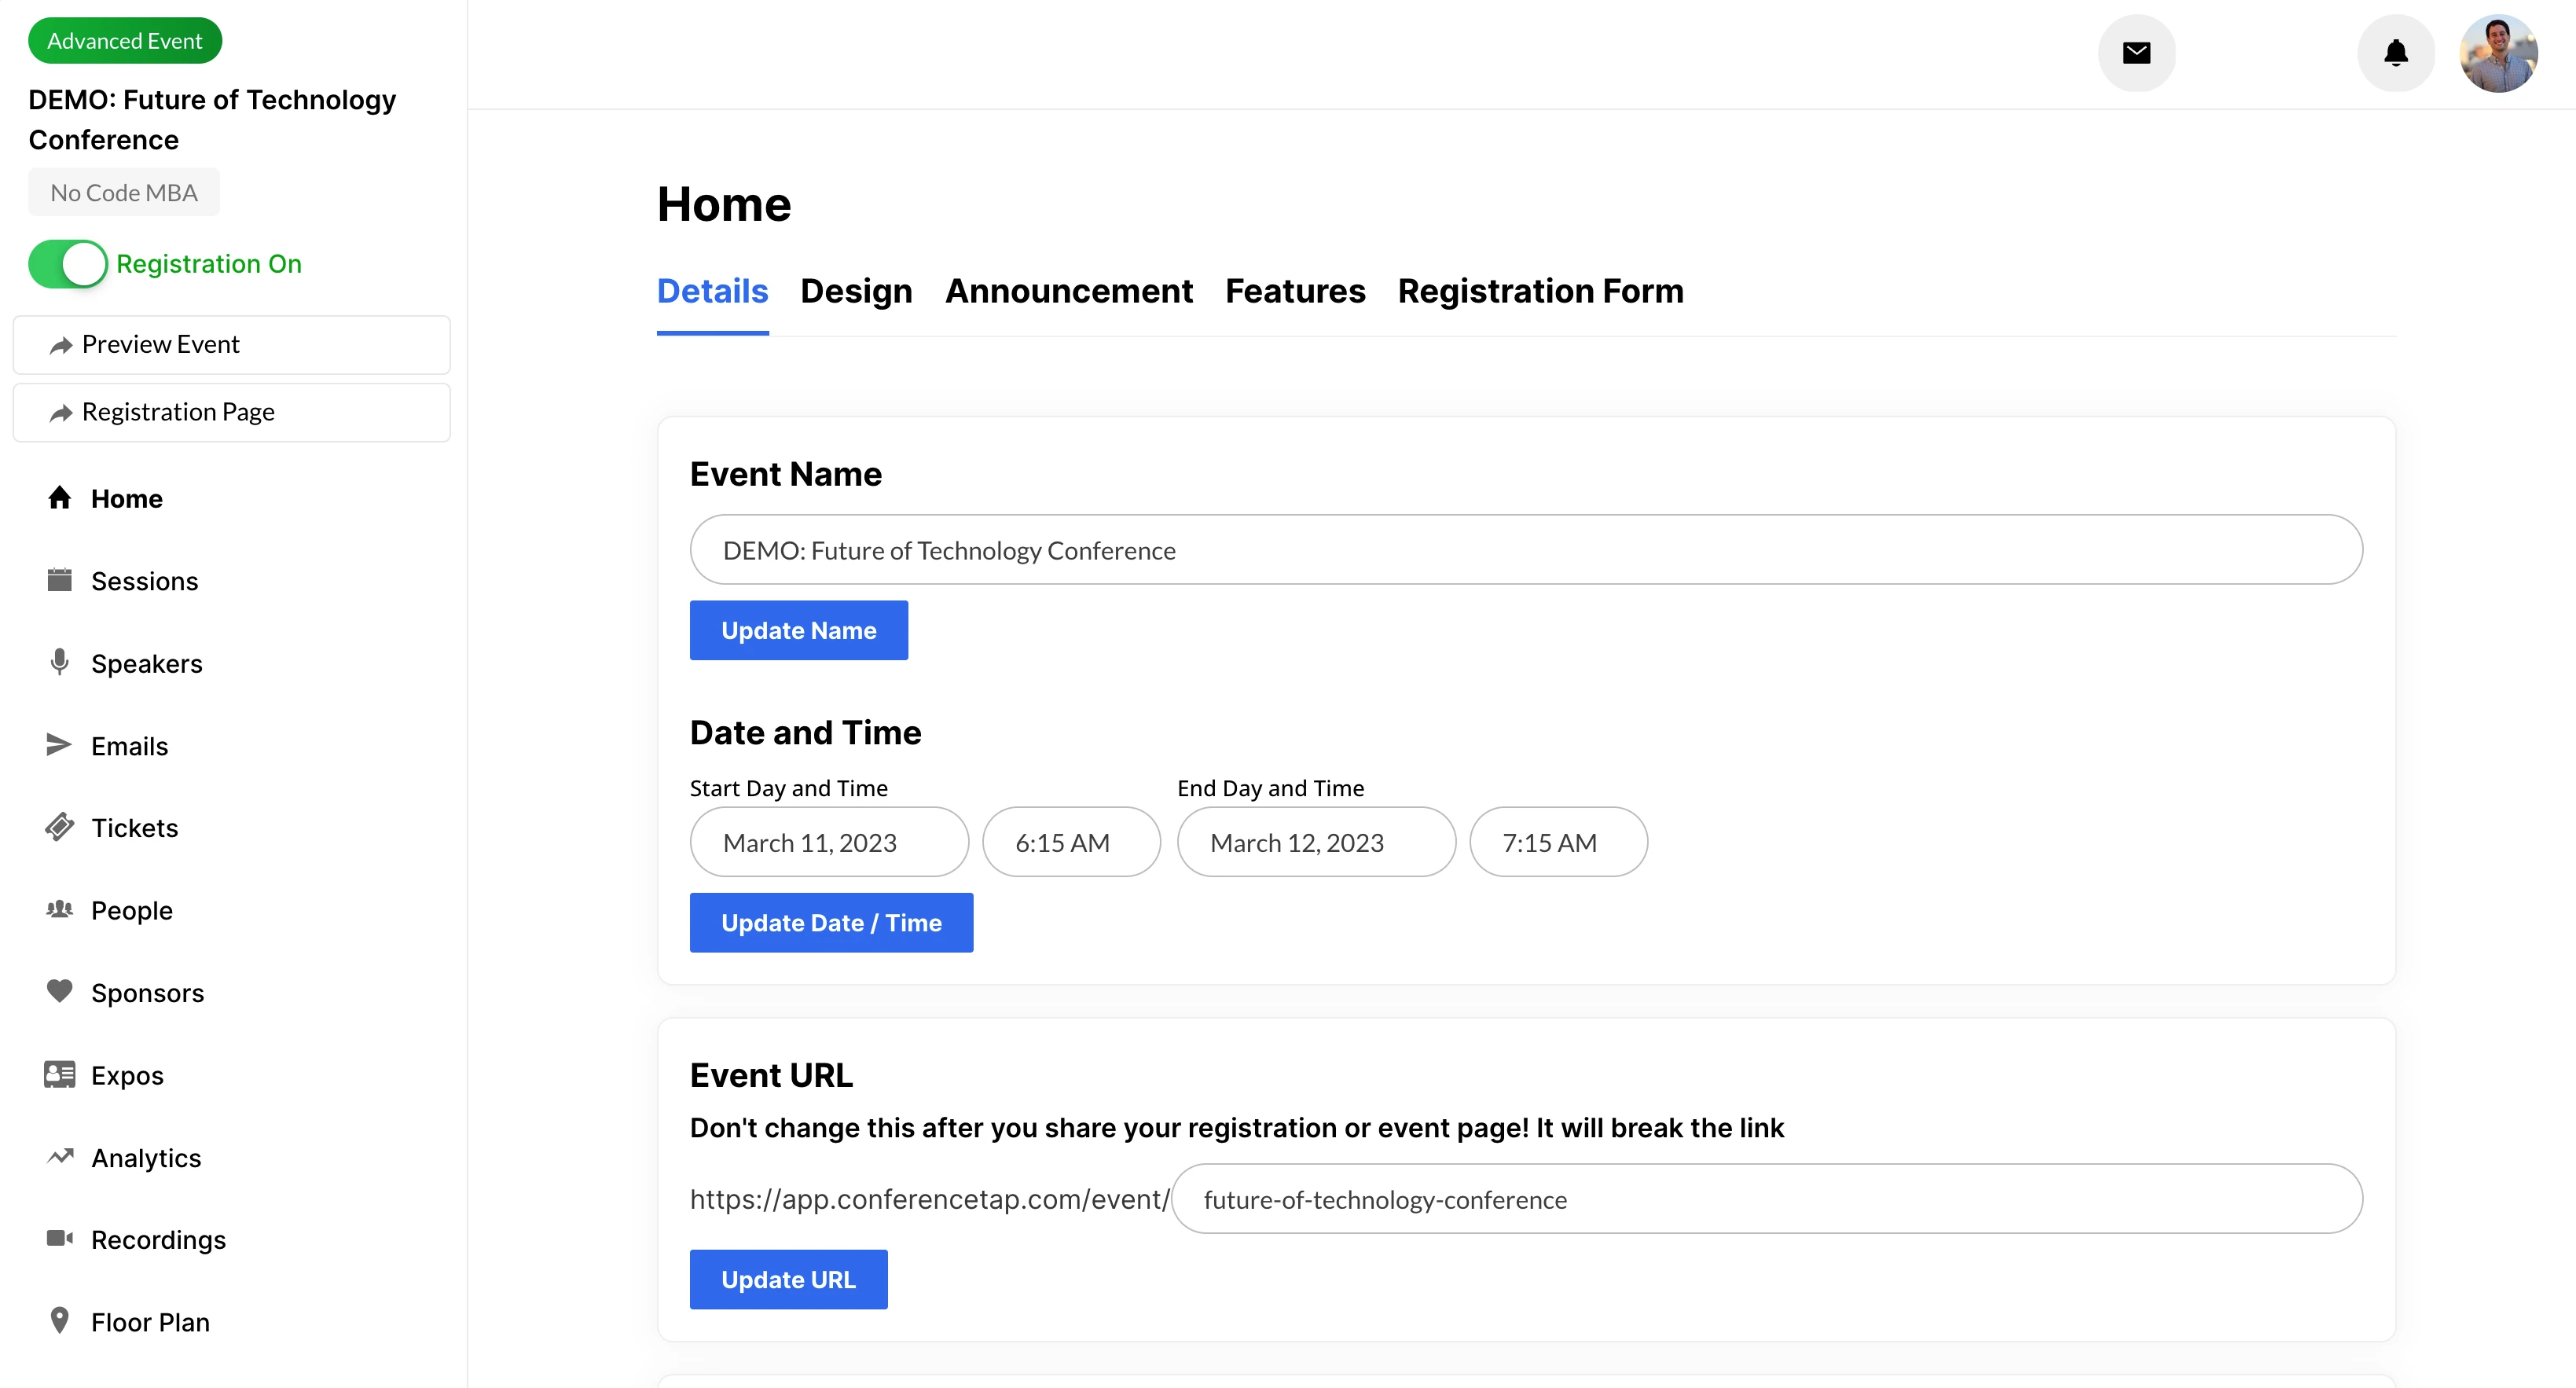This screenshot has height=1388, width=2576.
Task: Click the Recordings video camera icon
Action: tap(59, 1238)
